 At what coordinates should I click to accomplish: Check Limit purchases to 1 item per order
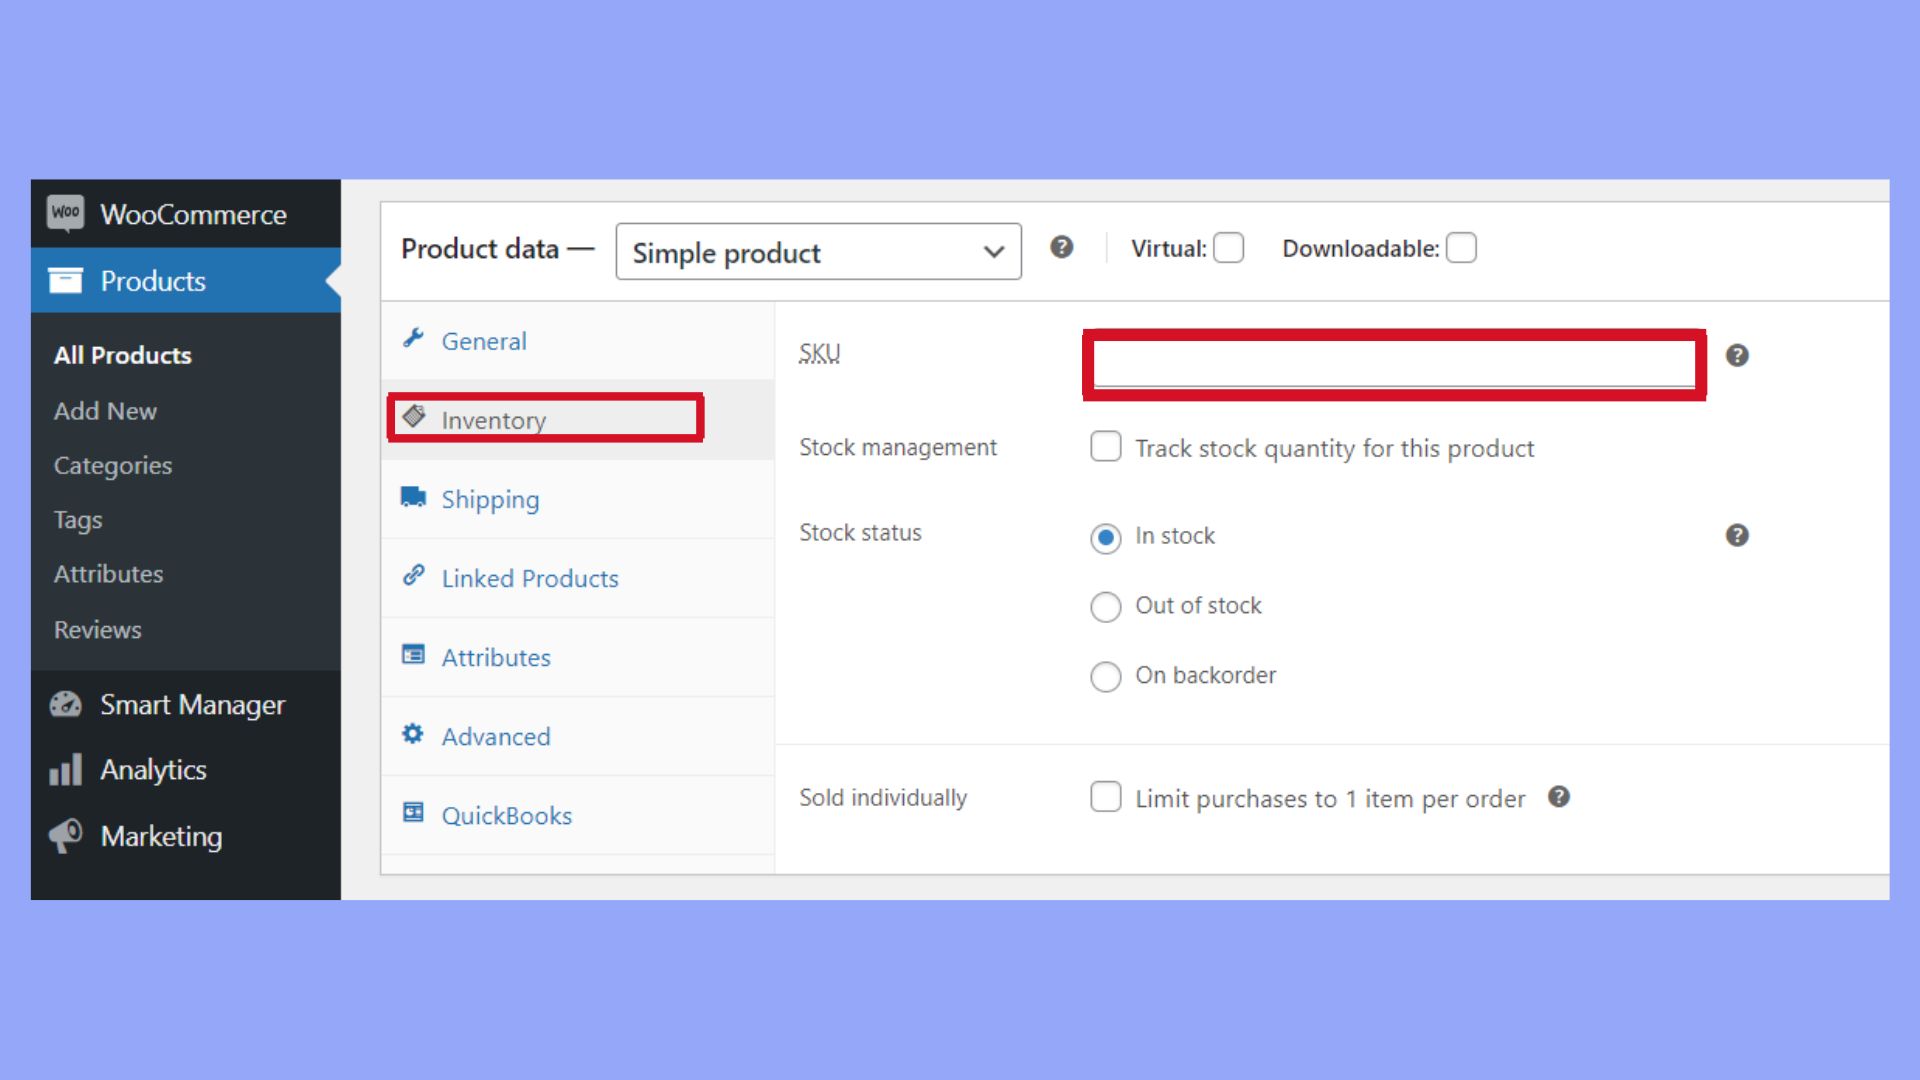1105,797
